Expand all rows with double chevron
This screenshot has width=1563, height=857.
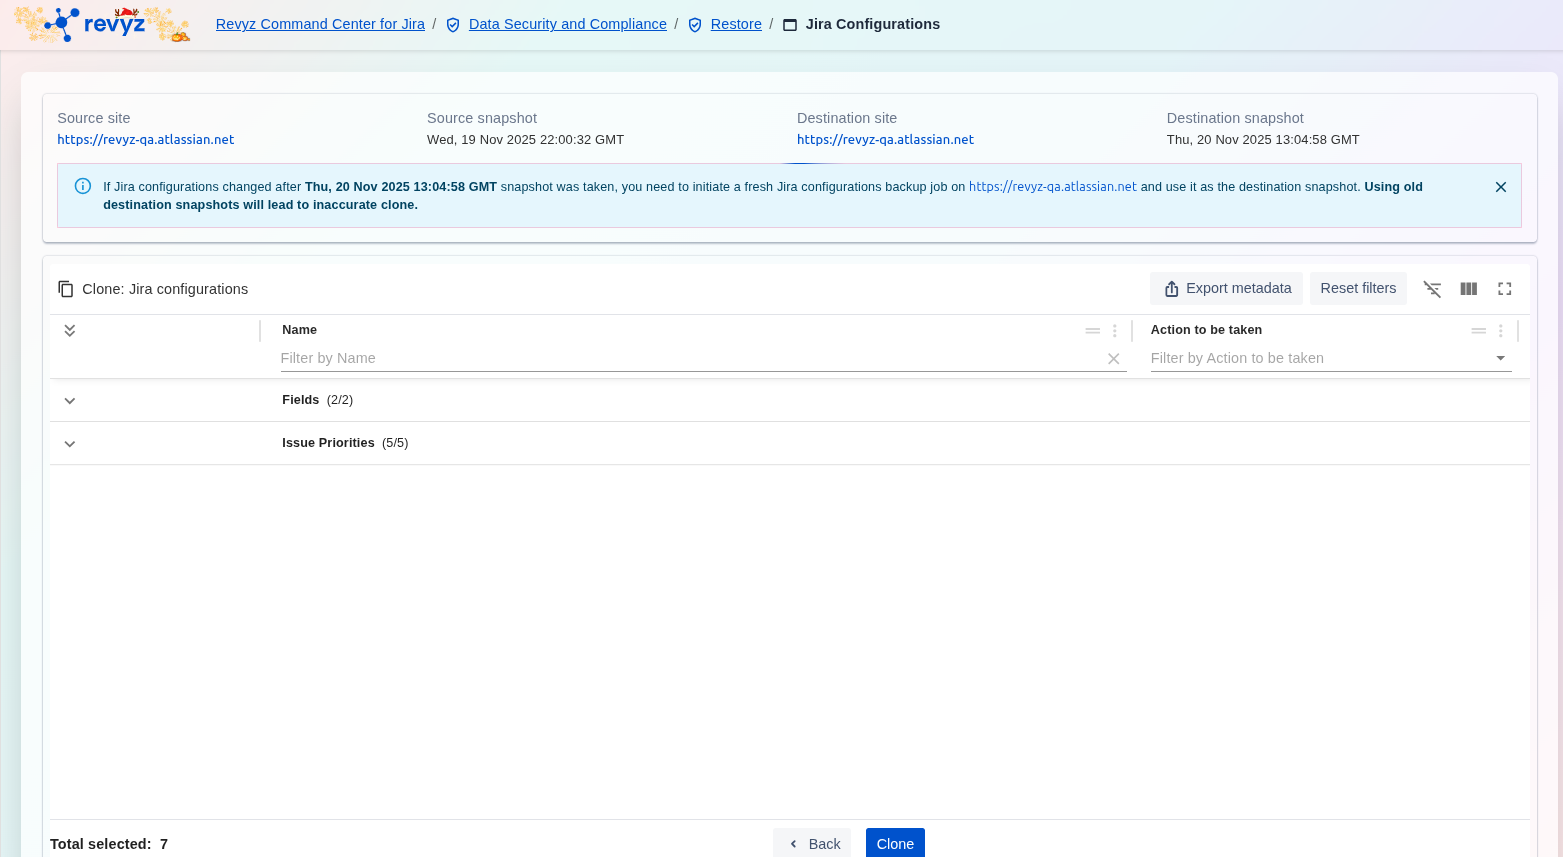(70, 331)
